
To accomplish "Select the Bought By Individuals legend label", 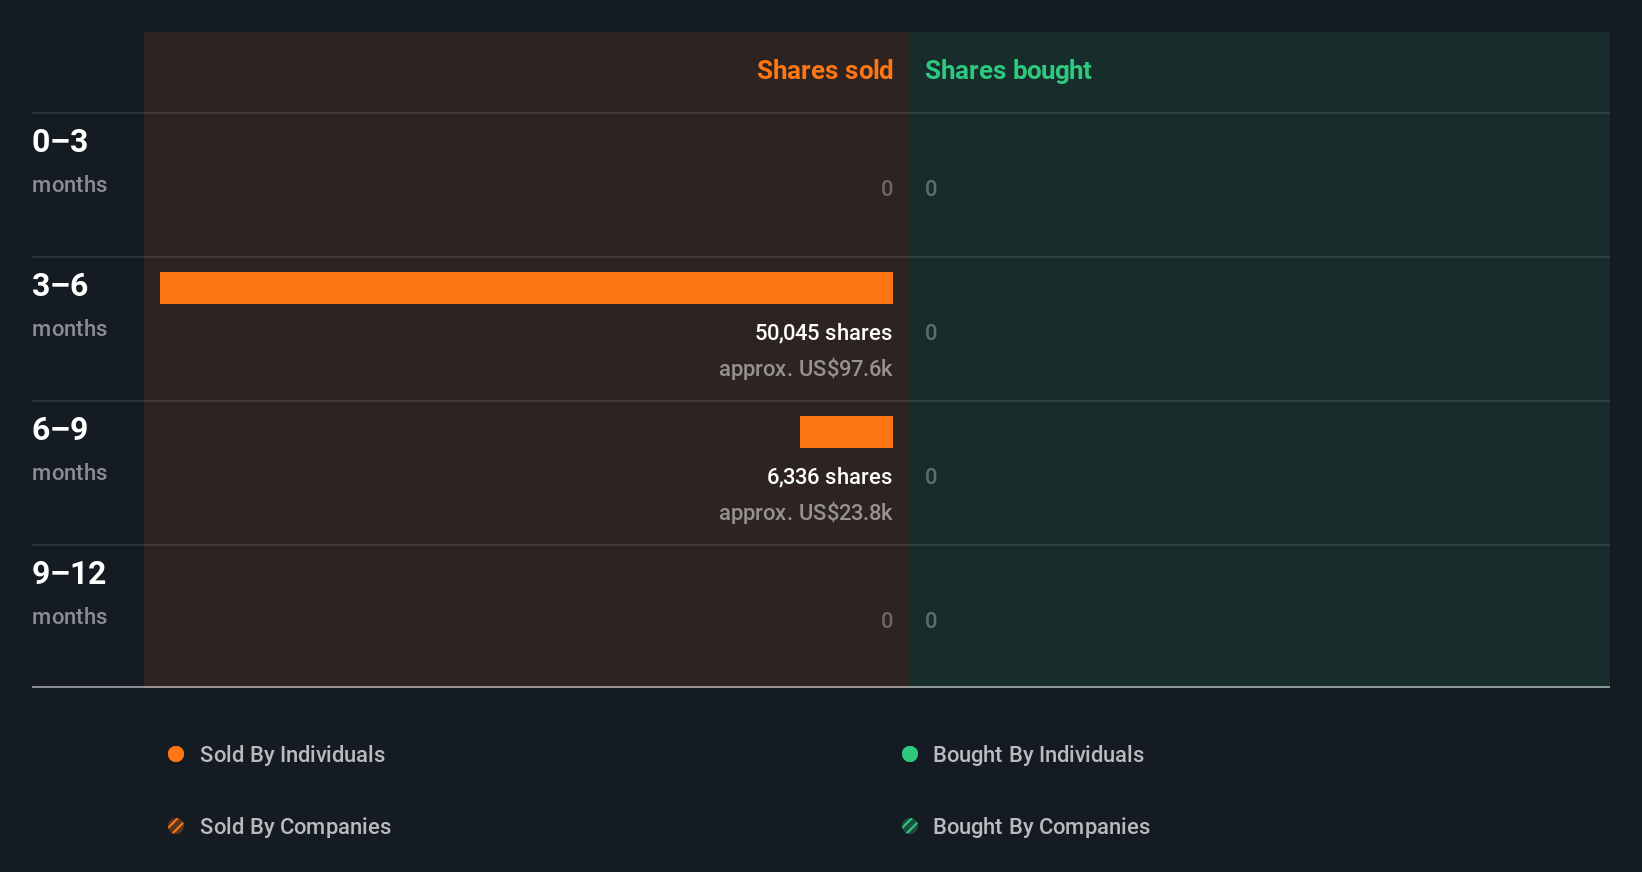I will pos(1038,754).
